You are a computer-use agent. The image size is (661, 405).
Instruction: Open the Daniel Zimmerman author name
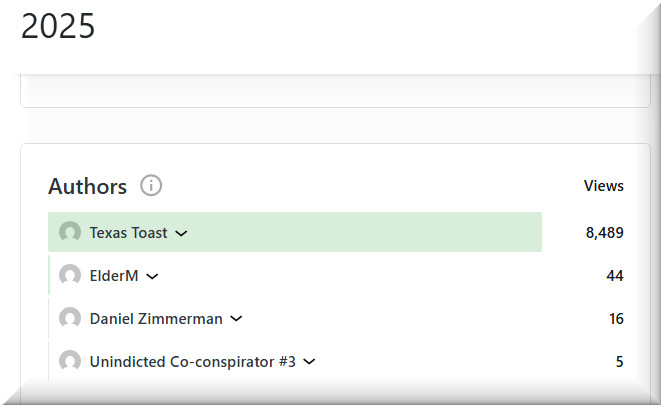click(155, 319)
